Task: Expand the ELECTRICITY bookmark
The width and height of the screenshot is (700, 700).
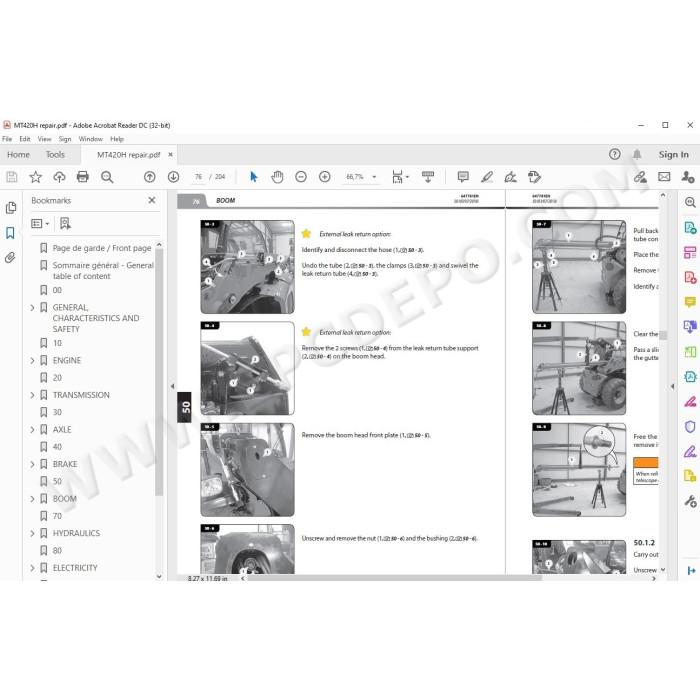Action: point(32,568)
